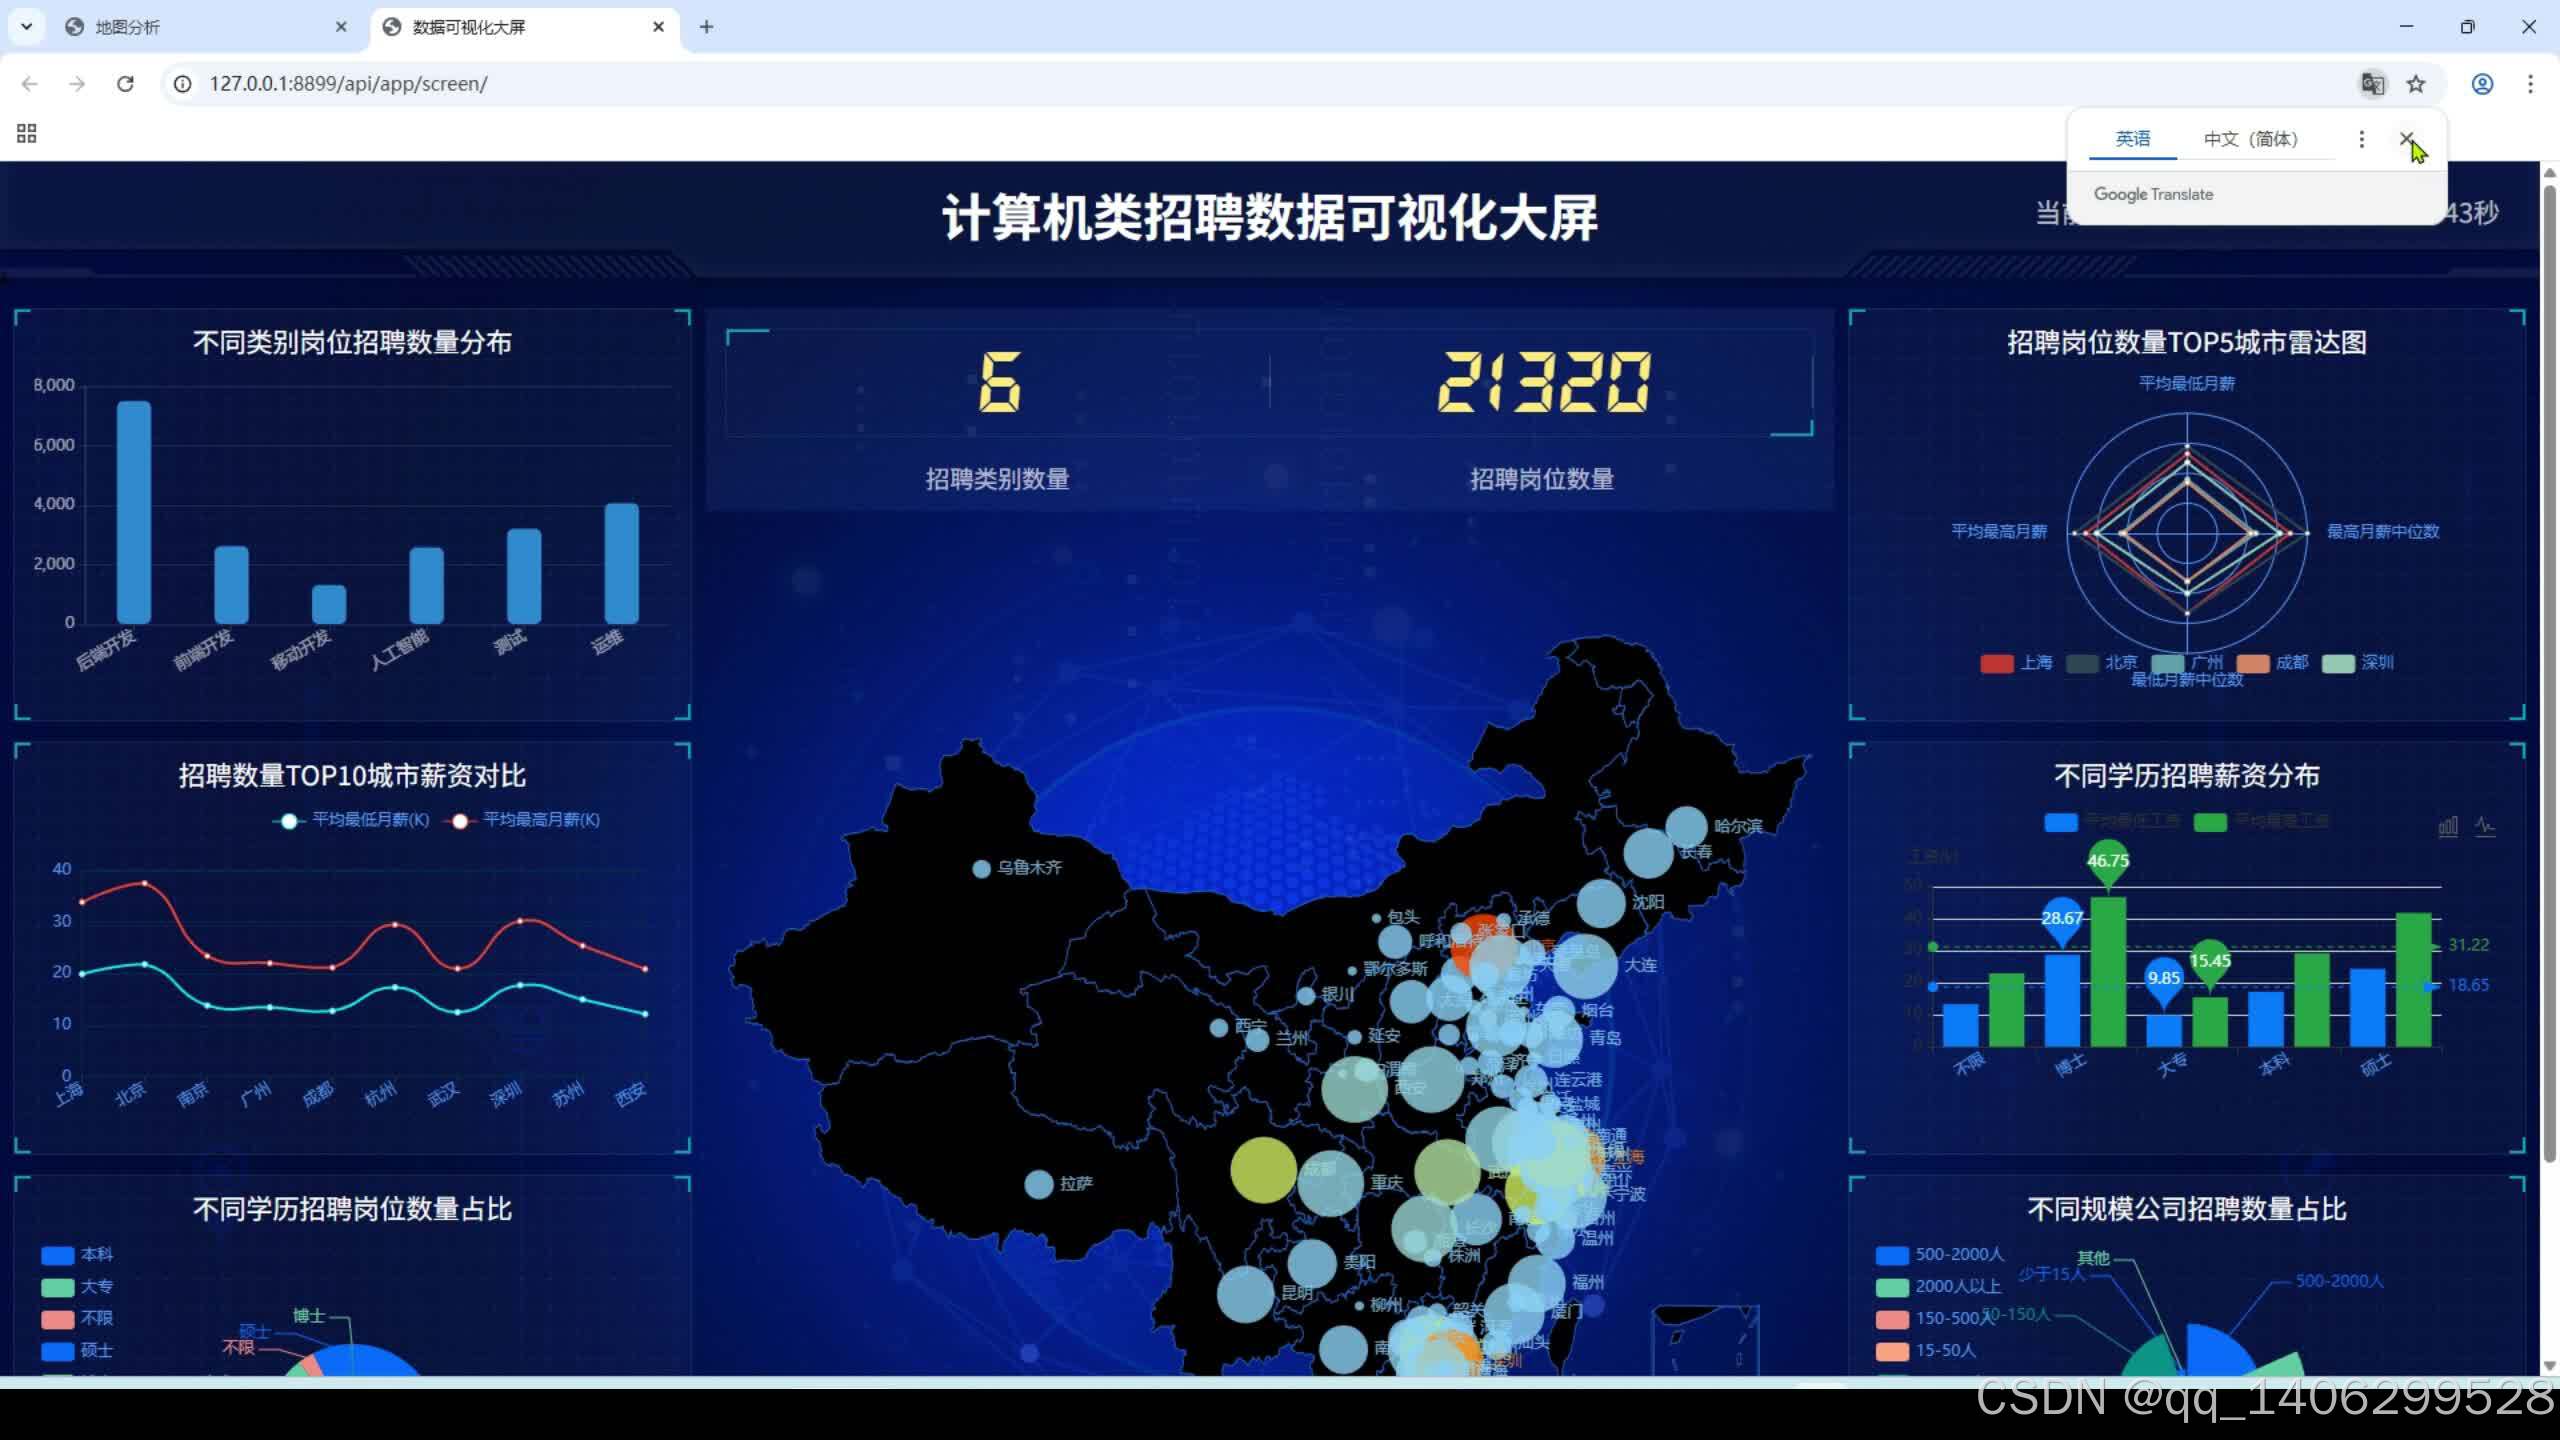The width and height of the screenshot is (2560, 1440).
Task: Click the 21320 招聘岗位数量 counter
Action: [1542, 382]
